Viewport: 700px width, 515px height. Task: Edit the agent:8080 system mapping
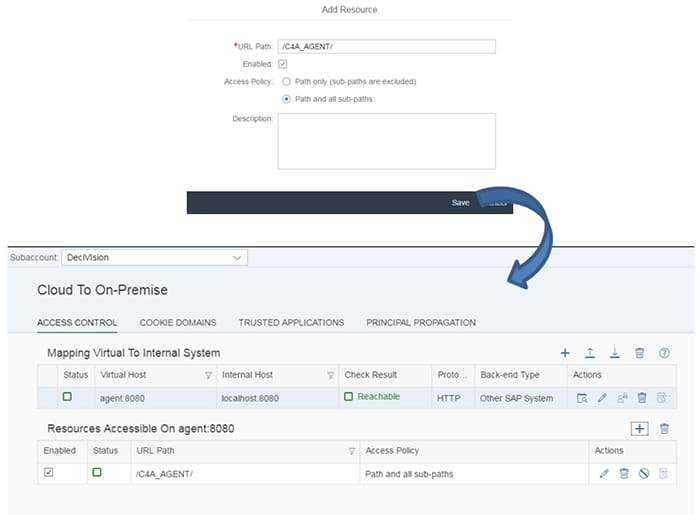(x=602, y=398)
